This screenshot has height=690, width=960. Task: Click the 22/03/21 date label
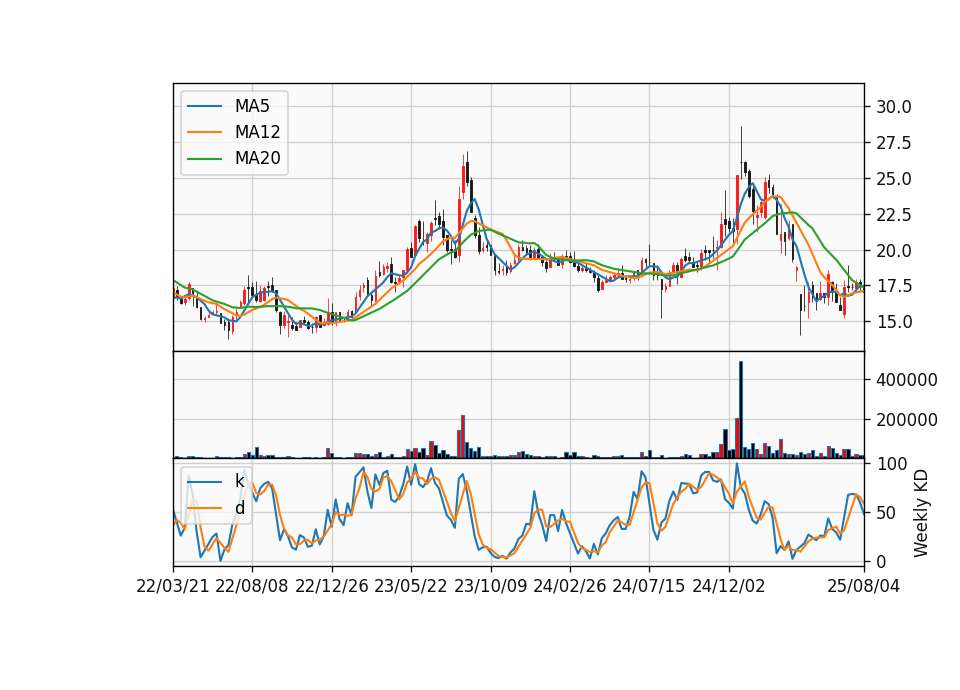coord(173,586)
